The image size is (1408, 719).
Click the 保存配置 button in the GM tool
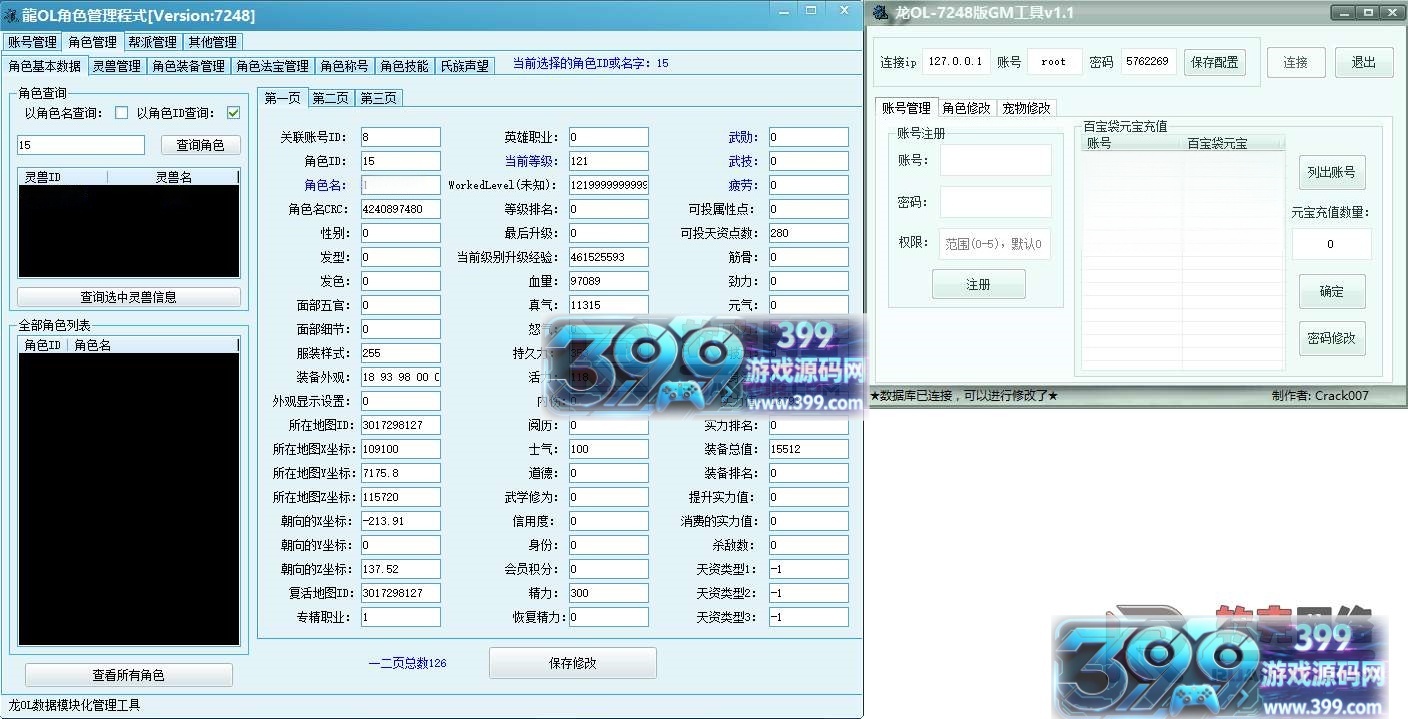click(1216, 62)
